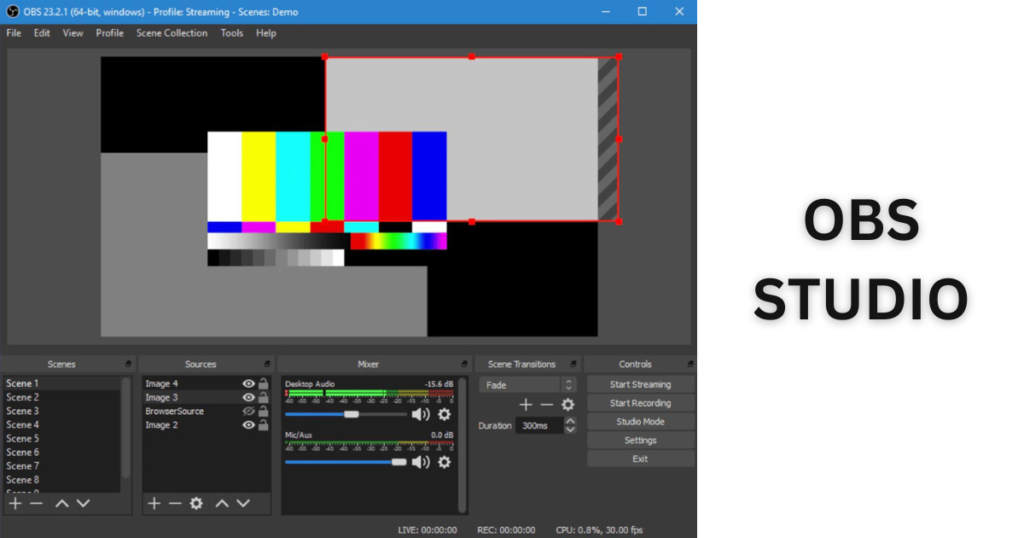Viewport: 1024px width, 538px height.
Task: Click the OBS logo in title bar
Action: 12,12
